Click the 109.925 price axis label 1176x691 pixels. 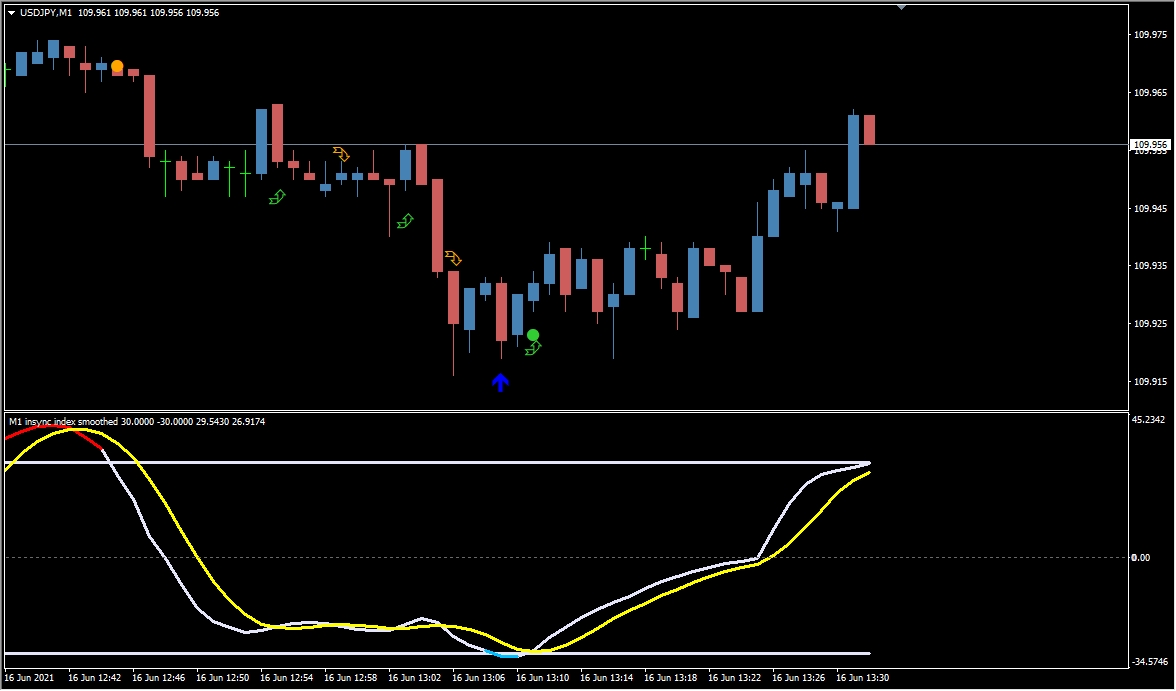tap(1150, 323)
